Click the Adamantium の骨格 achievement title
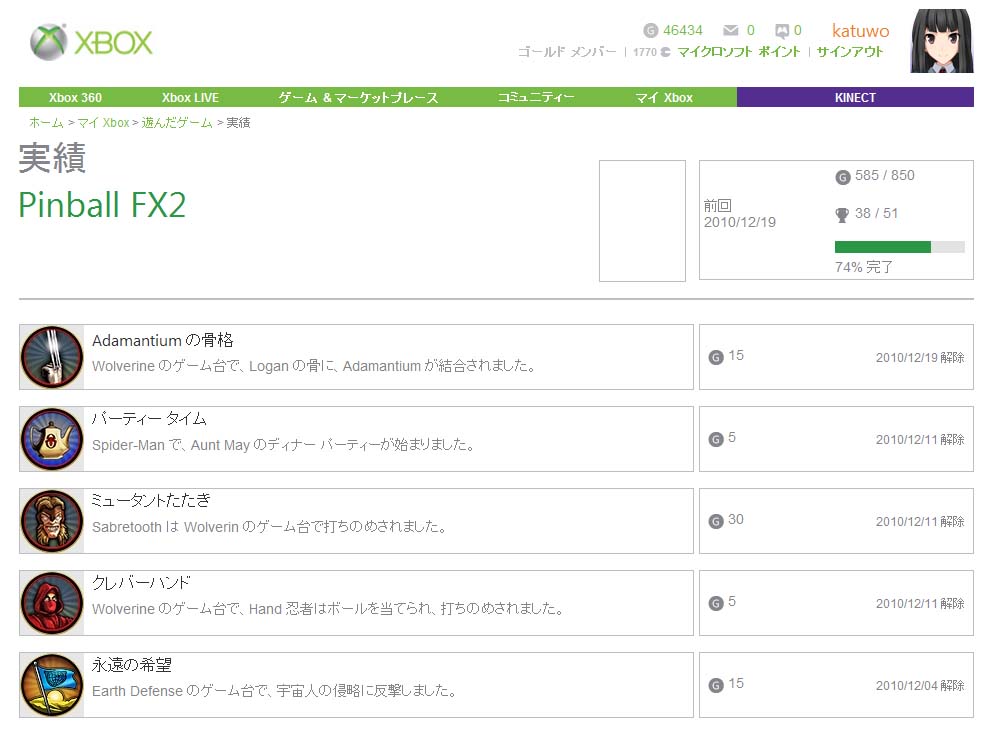Image resolution: width=989 pixels, height=731 pixels. [x=163, y=341]
